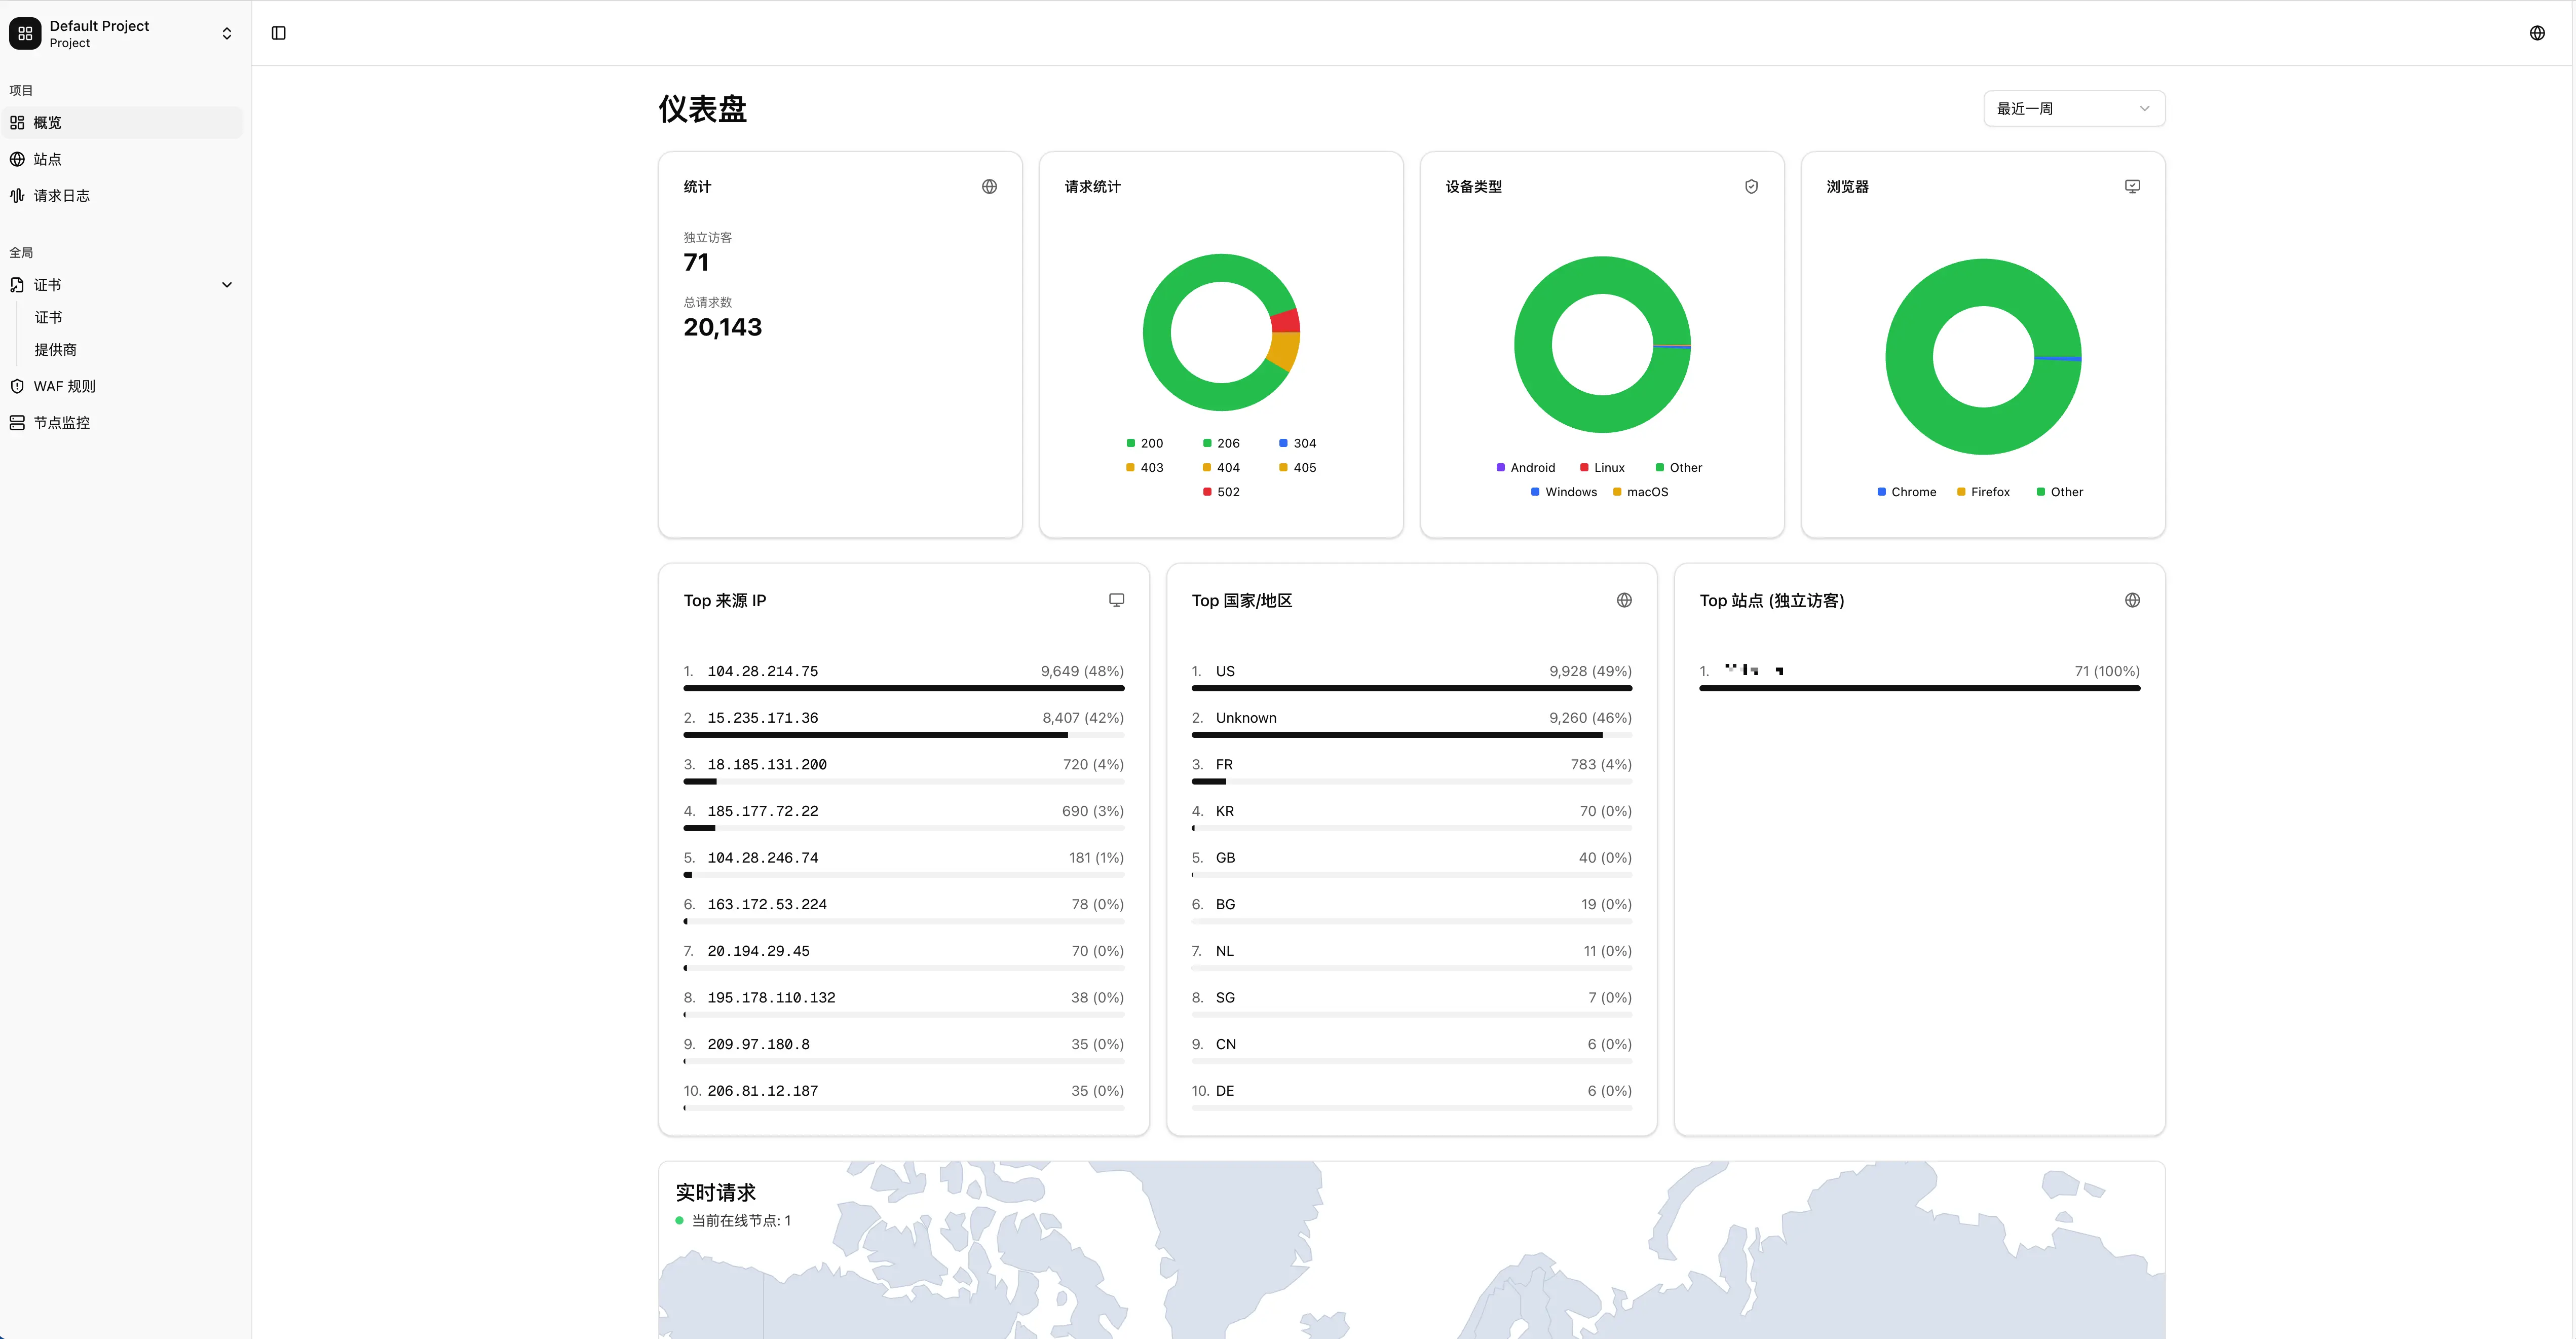Collapse the 证书 section in the sidebar
Viewport: 2576px width, 1339px height.
pyautogui.click(x=227, y=284)
